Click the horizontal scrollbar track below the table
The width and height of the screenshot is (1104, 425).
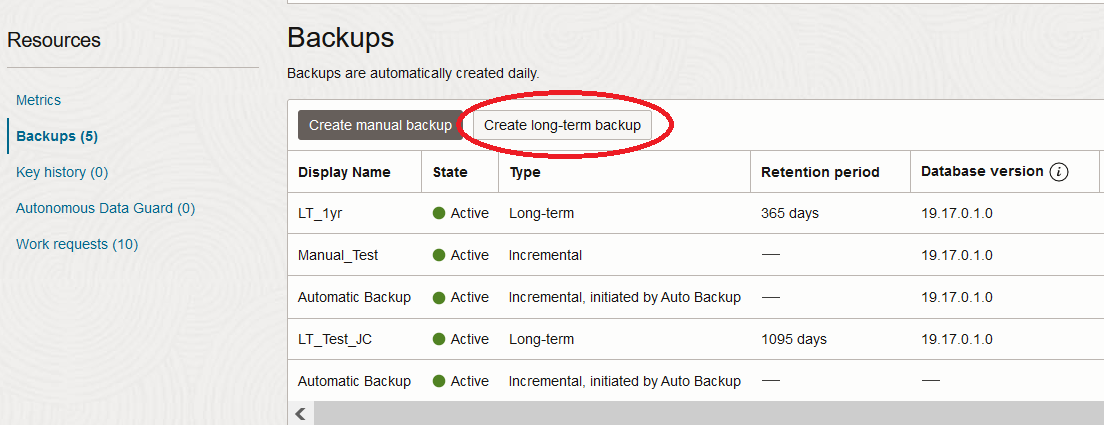pyautogui.click(x=700, y=413)
